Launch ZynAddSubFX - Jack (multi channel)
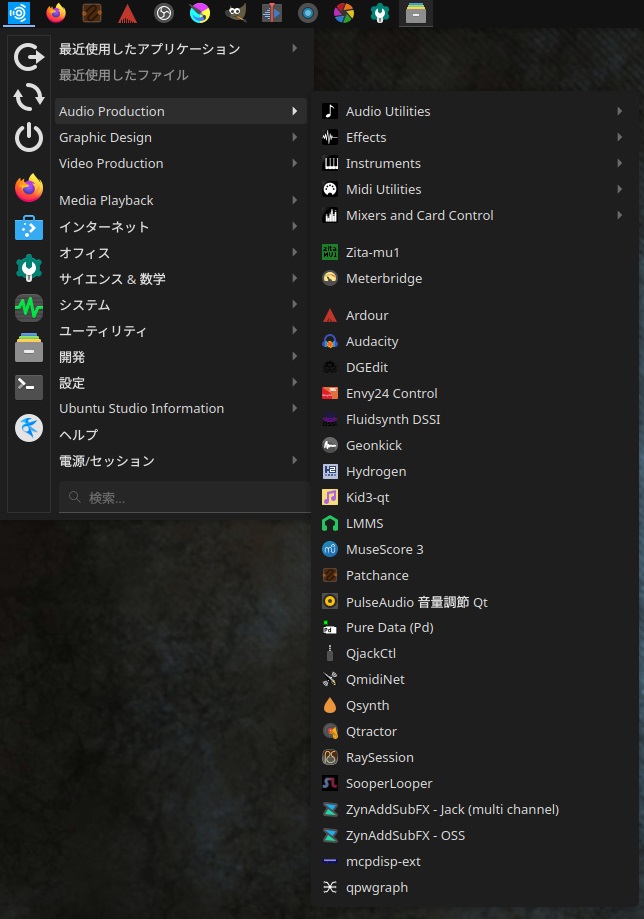Viewport: 644px width, 919px height. [475, 809]
